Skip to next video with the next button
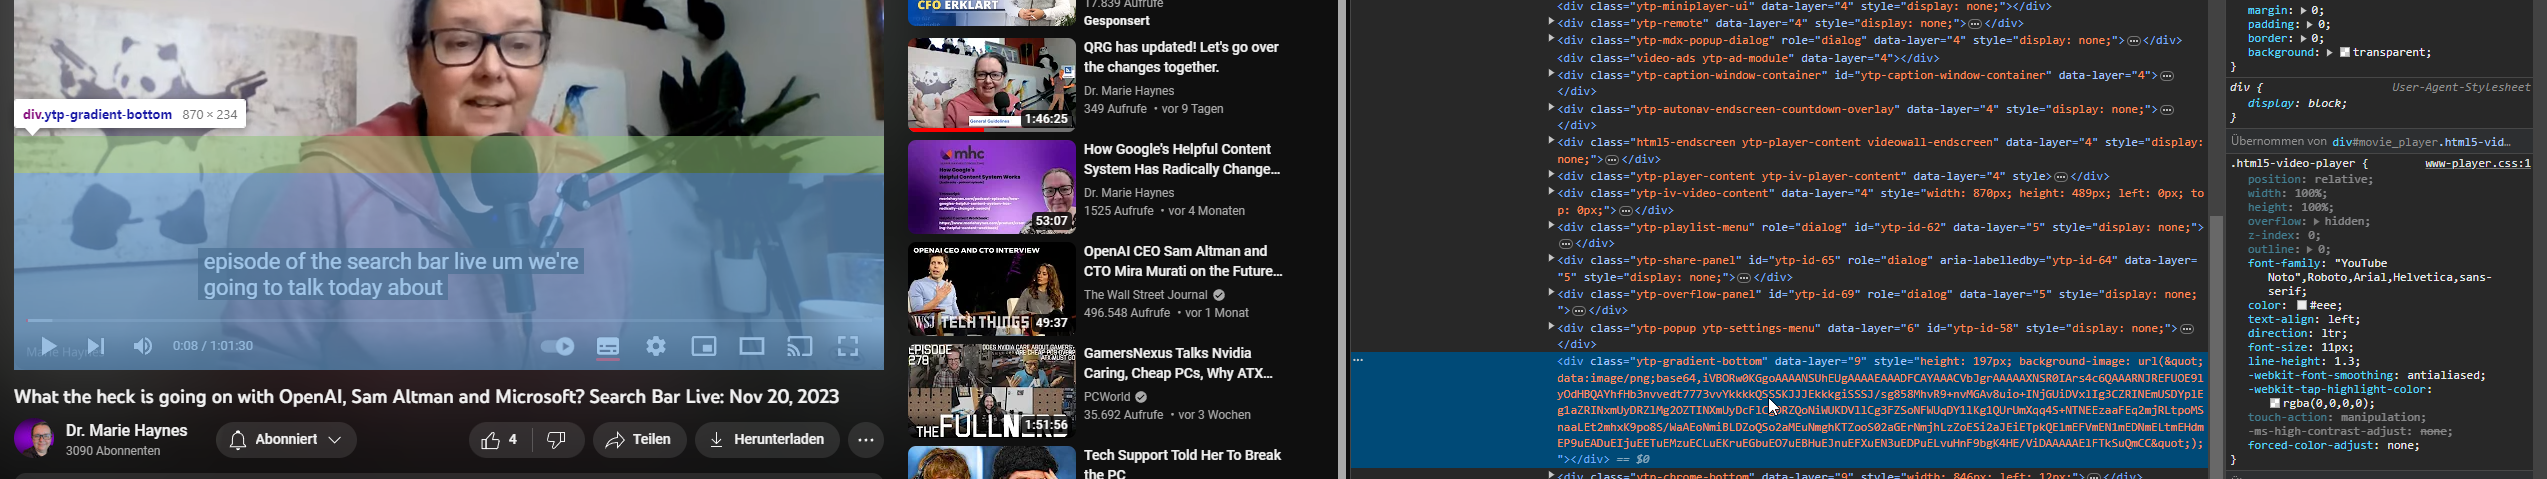The height and width of the screenshot is (479, 2547). coord(96,347)
